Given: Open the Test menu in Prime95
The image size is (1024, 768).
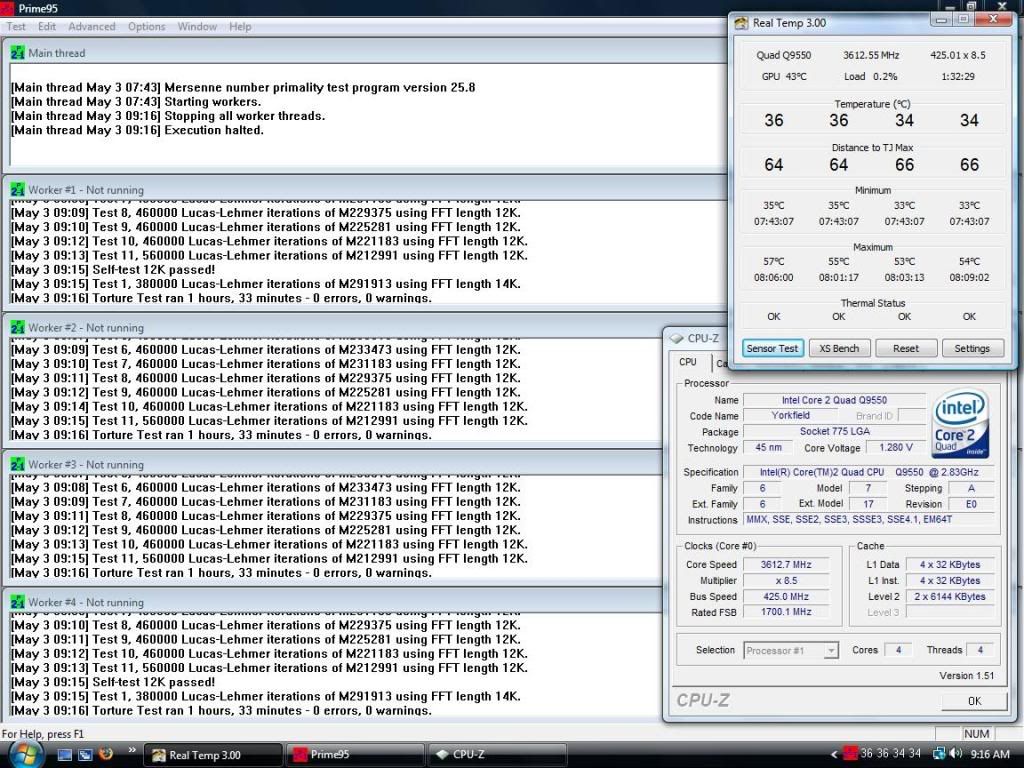Looking at the screenshot, I should (x=16, y=27).
